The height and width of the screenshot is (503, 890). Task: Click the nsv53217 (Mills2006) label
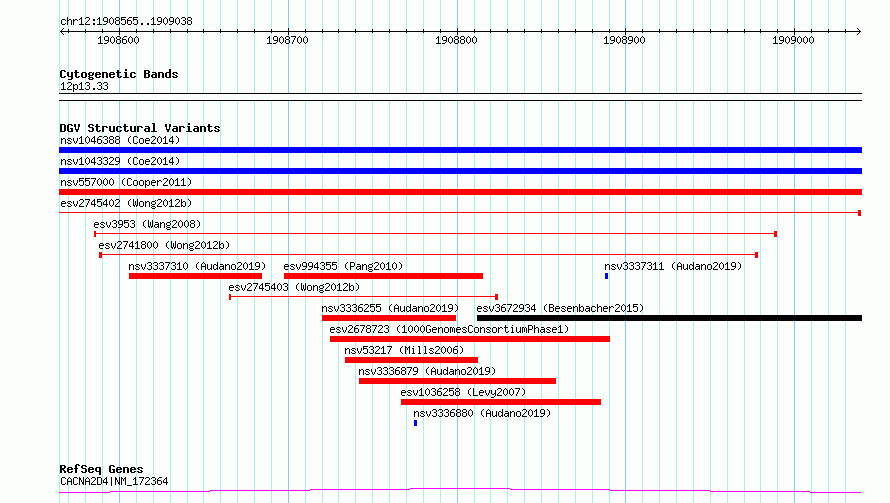pos(404,350)
